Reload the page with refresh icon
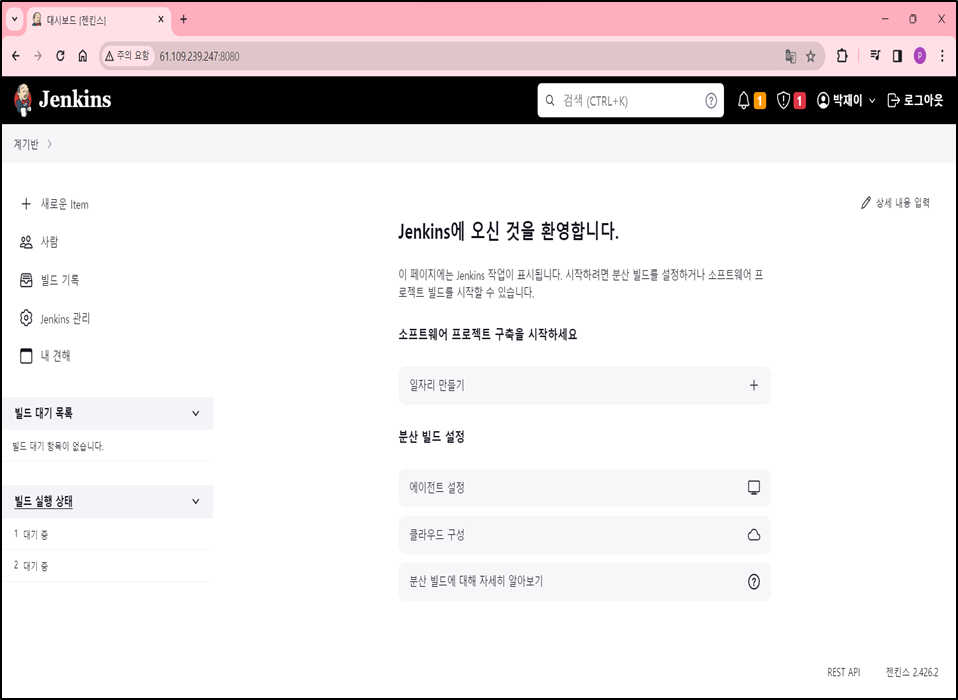This screenshot has height=700, width=958. 60,56
